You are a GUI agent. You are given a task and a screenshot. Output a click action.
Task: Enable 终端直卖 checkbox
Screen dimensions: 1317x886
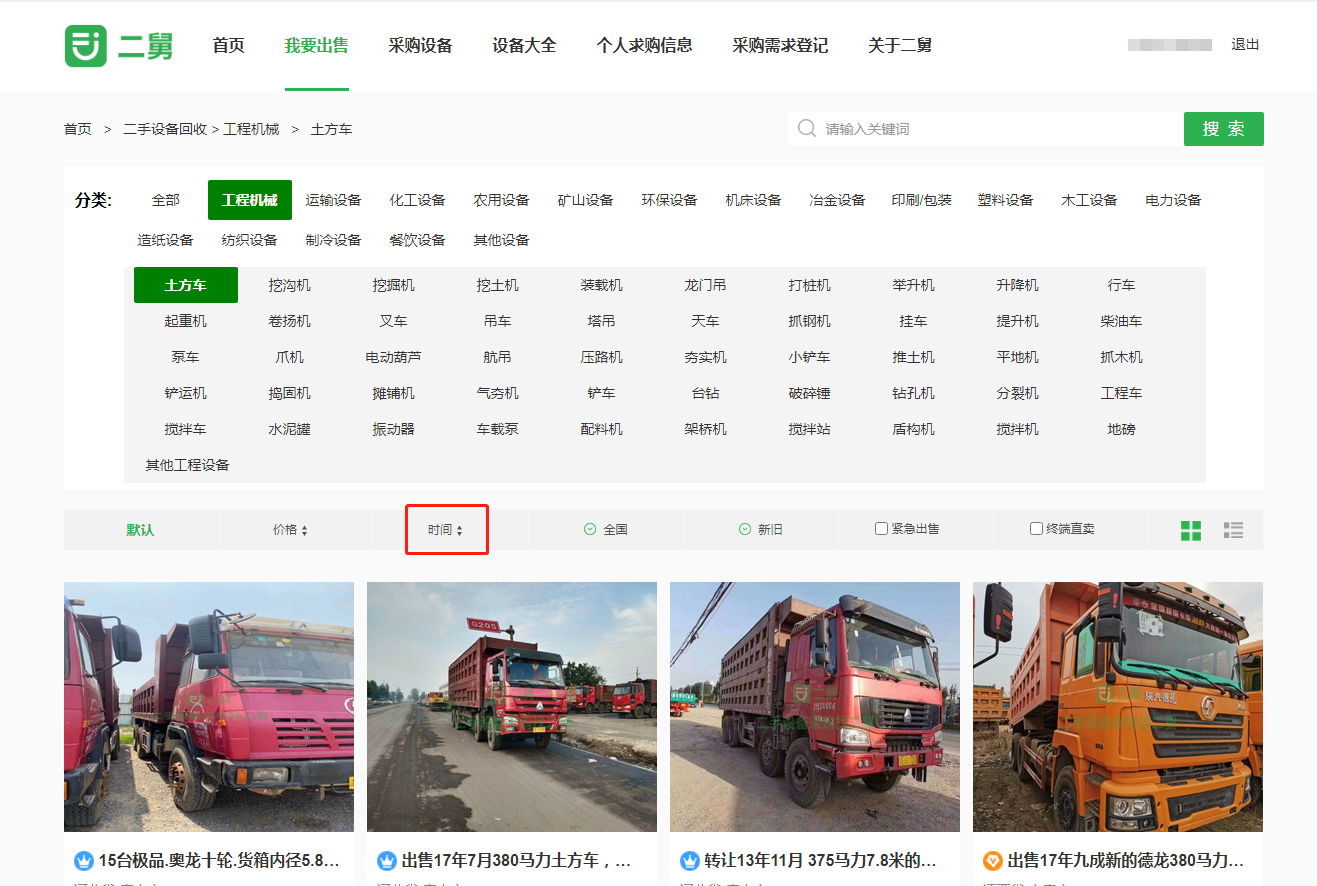click(x=1036, y=529)
